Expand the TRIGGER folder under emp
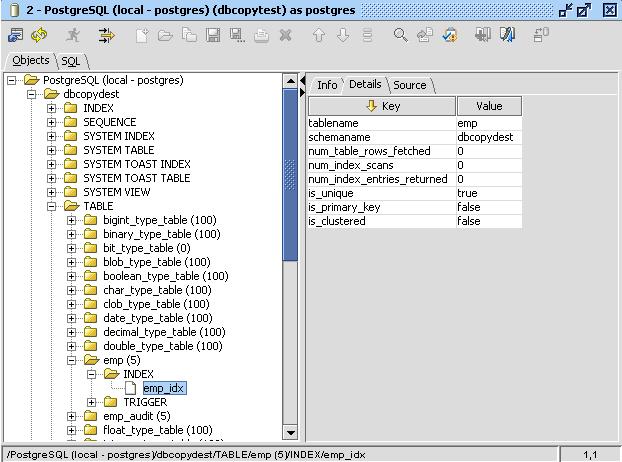This screenshot has height=462, width=622. coord(92,402)
